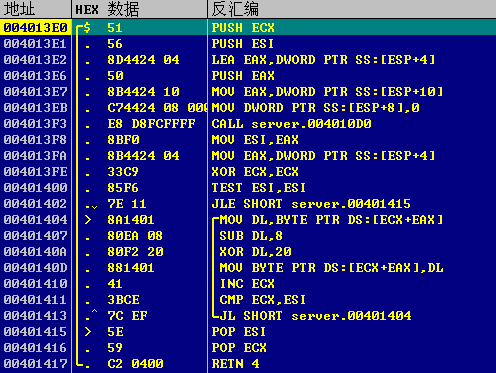Screen dimensions: 496x373
Task: Select address 00401415
Action: [35, 332]
